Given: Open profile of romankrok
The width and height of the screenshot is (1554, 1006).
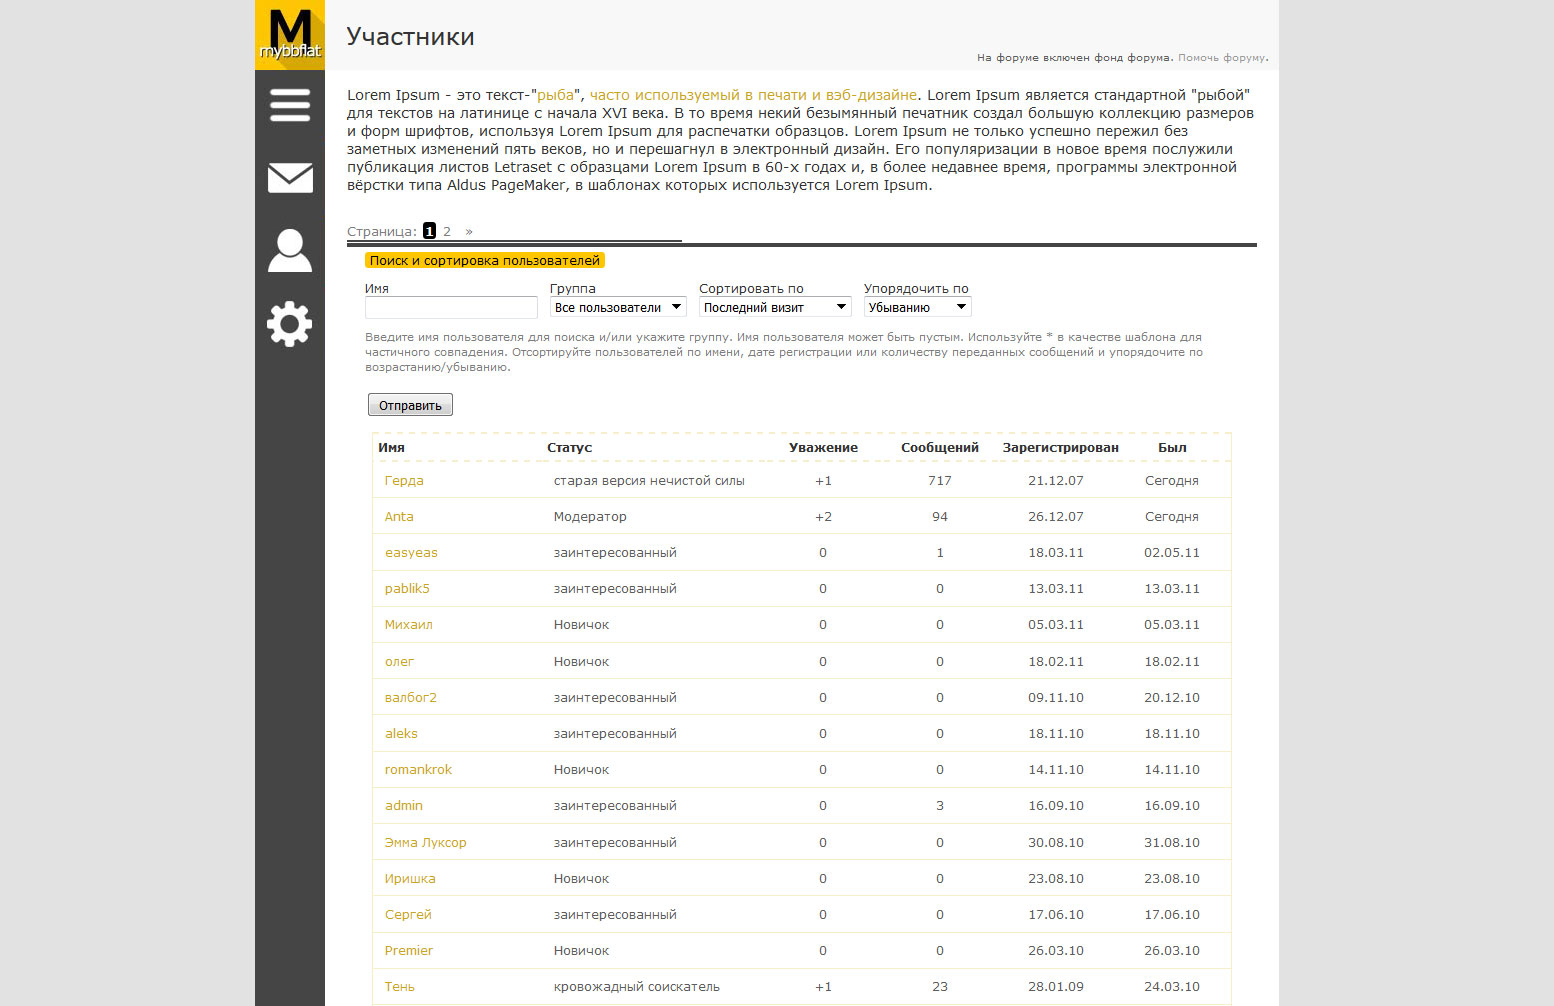Looking at the screenshot, I should 418,769.
